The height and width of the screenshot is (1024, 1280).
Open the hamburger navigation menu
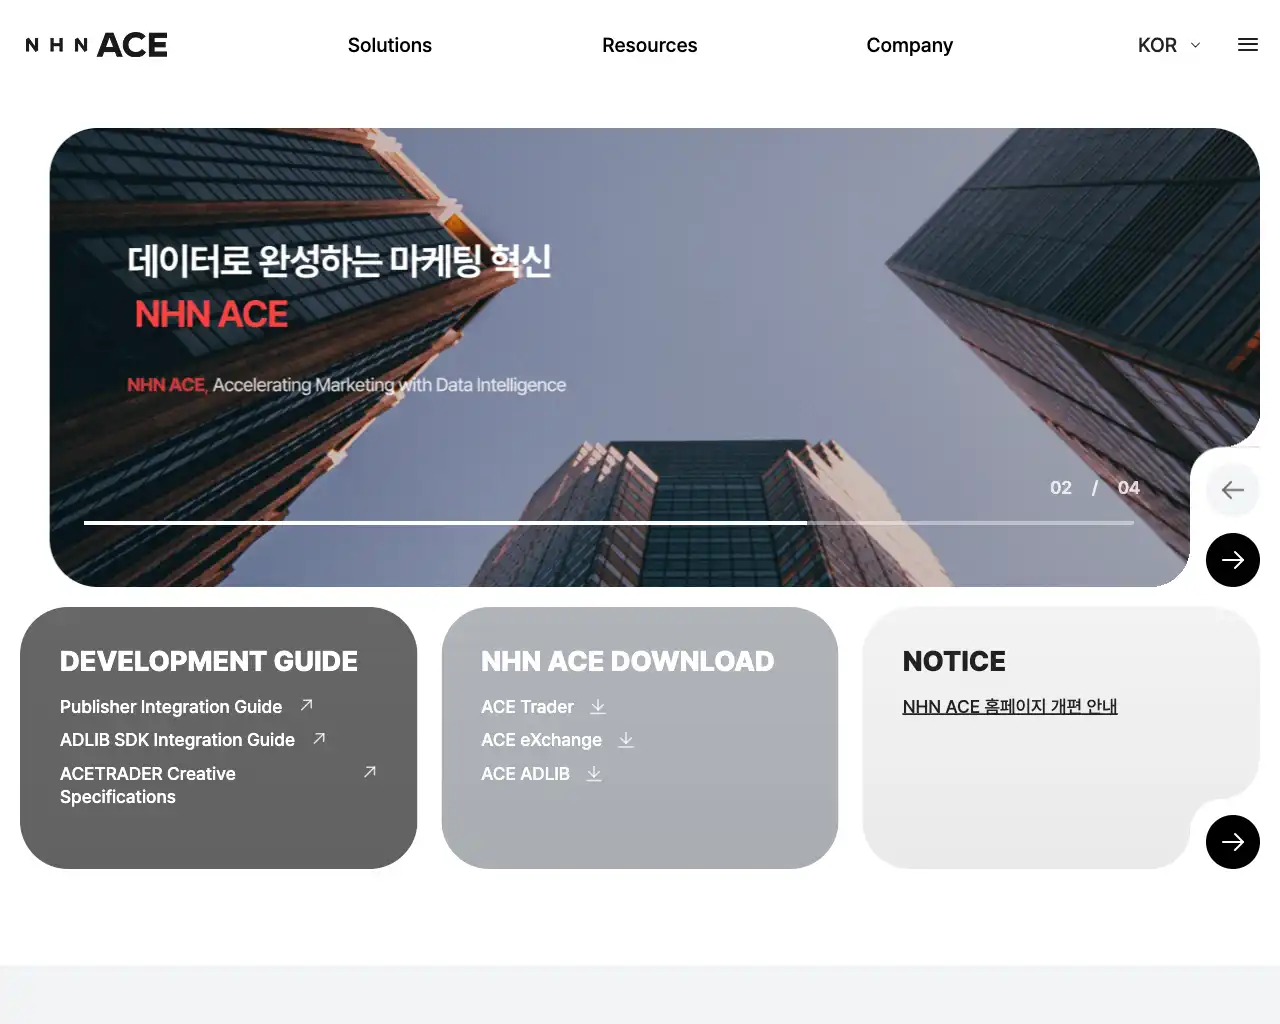[x=1247, y=44]
